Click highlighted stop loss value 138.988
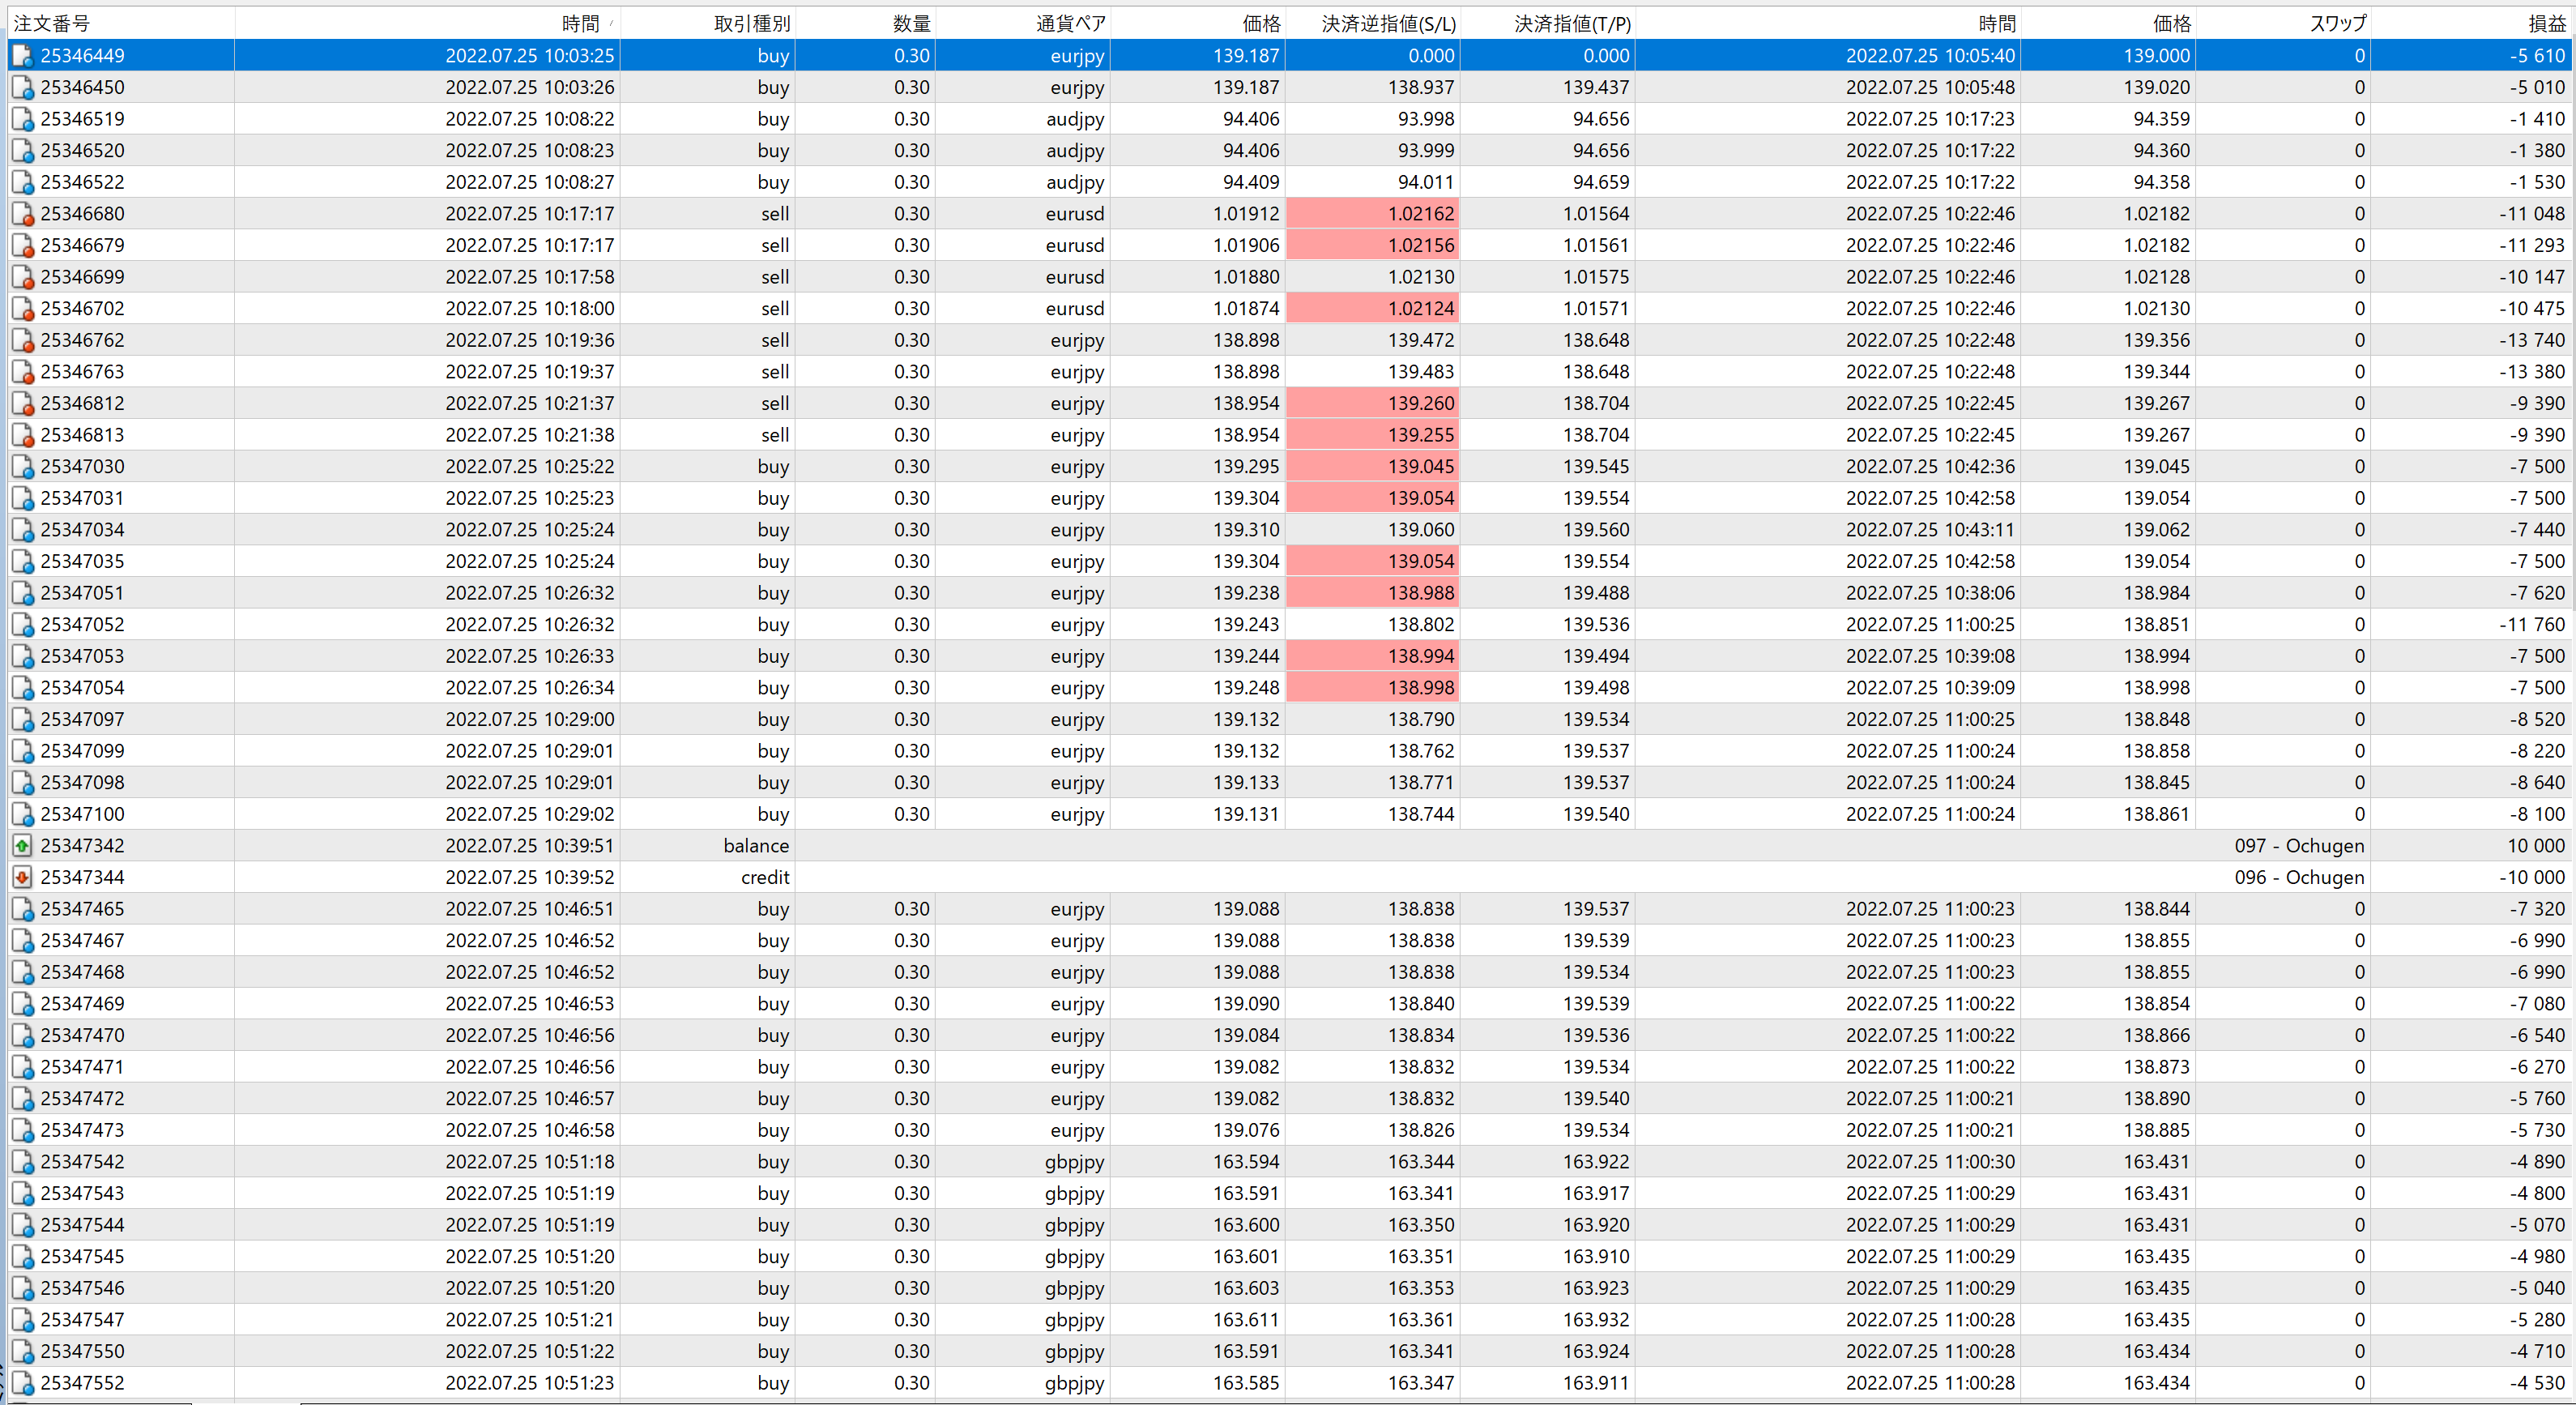This screenshot has width=2576, height=1405. pyautogui.click(x=1372, y=593)
